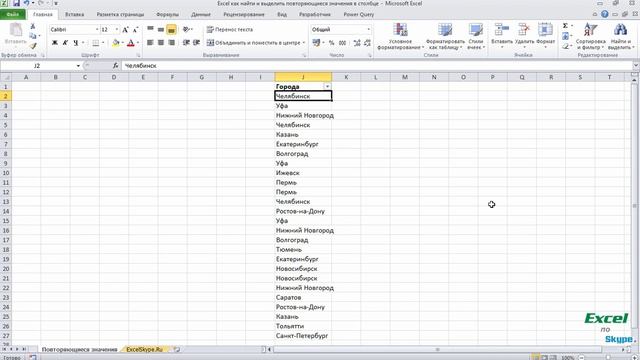Open the filter dropdown in Города header
The image size is (640, 360).
point(327,87)
